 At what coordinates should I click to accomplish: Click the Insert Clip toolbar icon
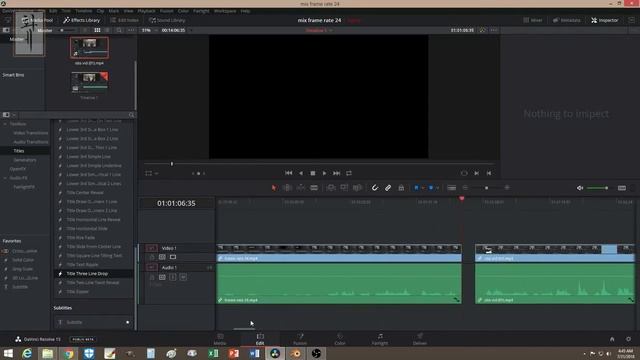coord(331,188)
